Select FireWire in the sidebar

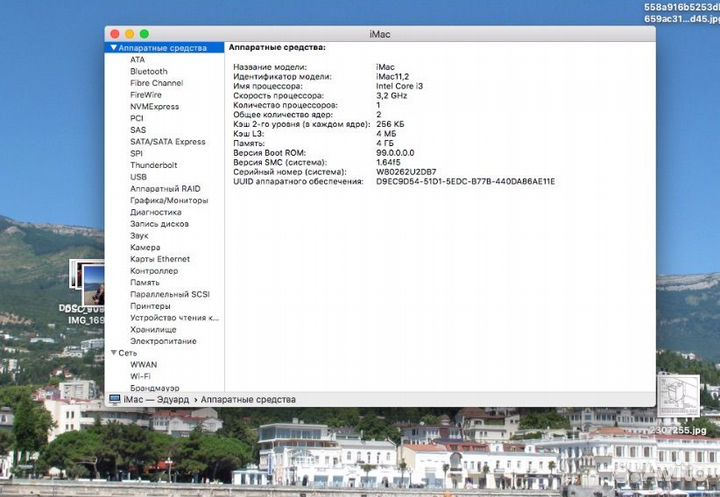(x=146, y=95)
